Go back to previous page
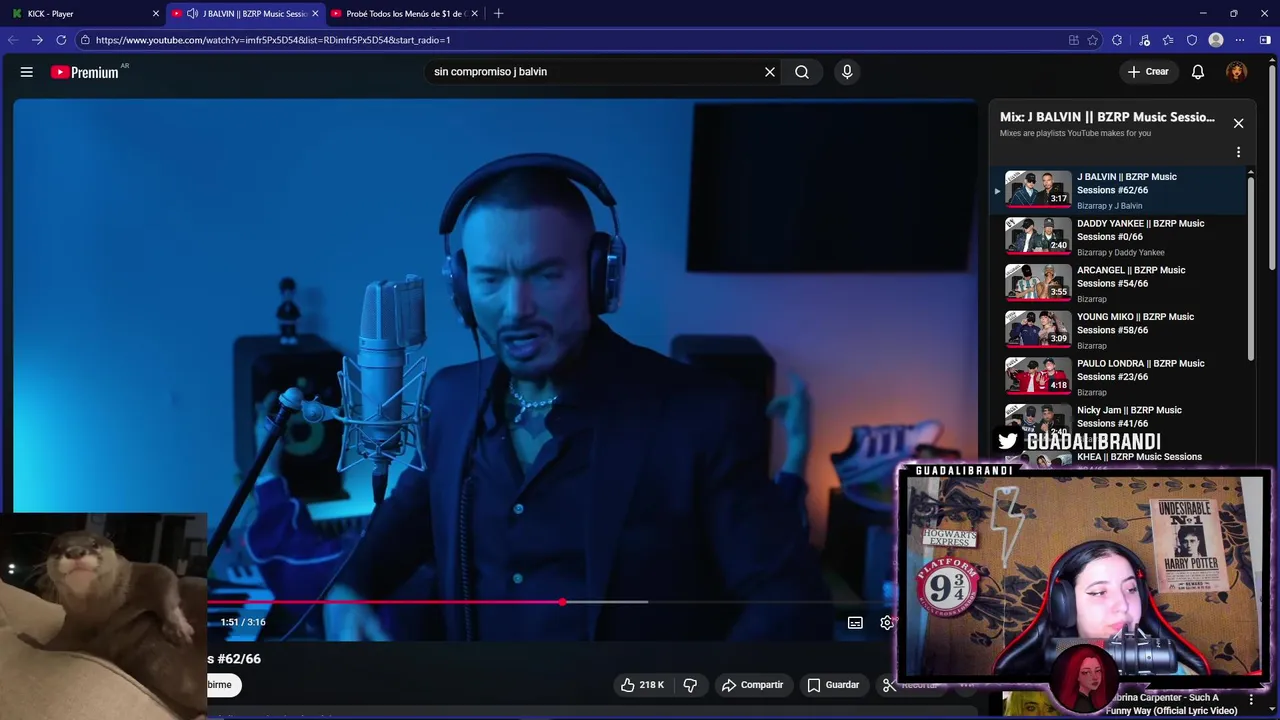Image resolution: width=1280 pixels, height=720 pixels. (12, 40)
